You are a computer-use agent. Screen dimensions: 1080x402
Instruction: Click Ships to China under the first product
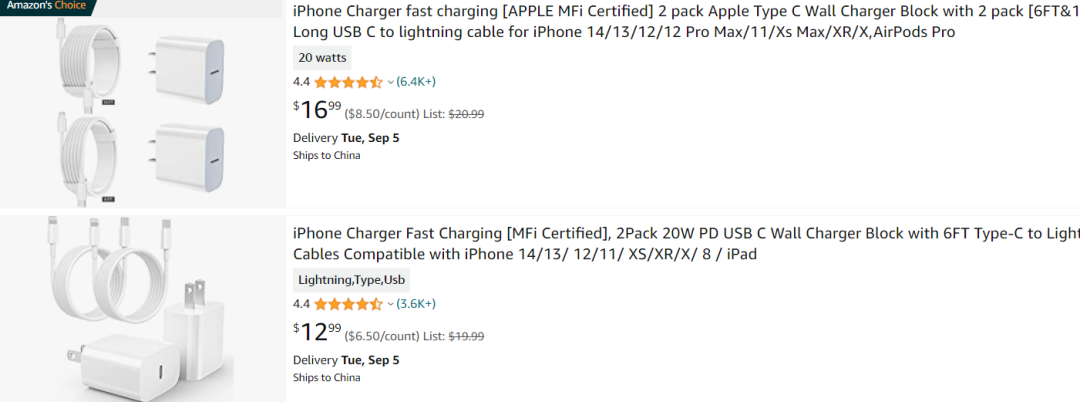[326, 156]
